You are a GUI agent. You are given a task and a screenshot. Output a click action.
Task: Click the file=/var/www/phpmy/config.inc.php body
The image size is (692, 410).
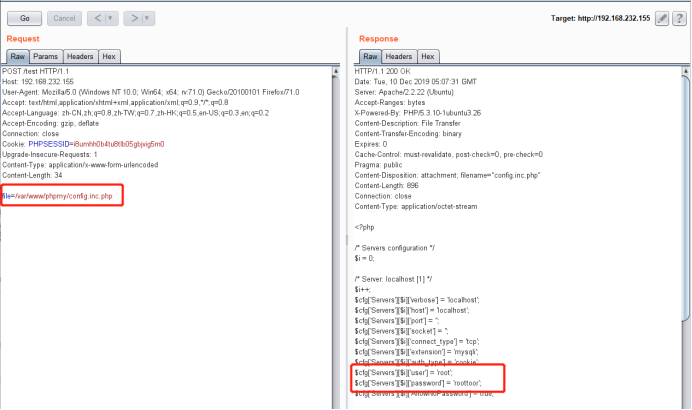(x=57, y=196)
